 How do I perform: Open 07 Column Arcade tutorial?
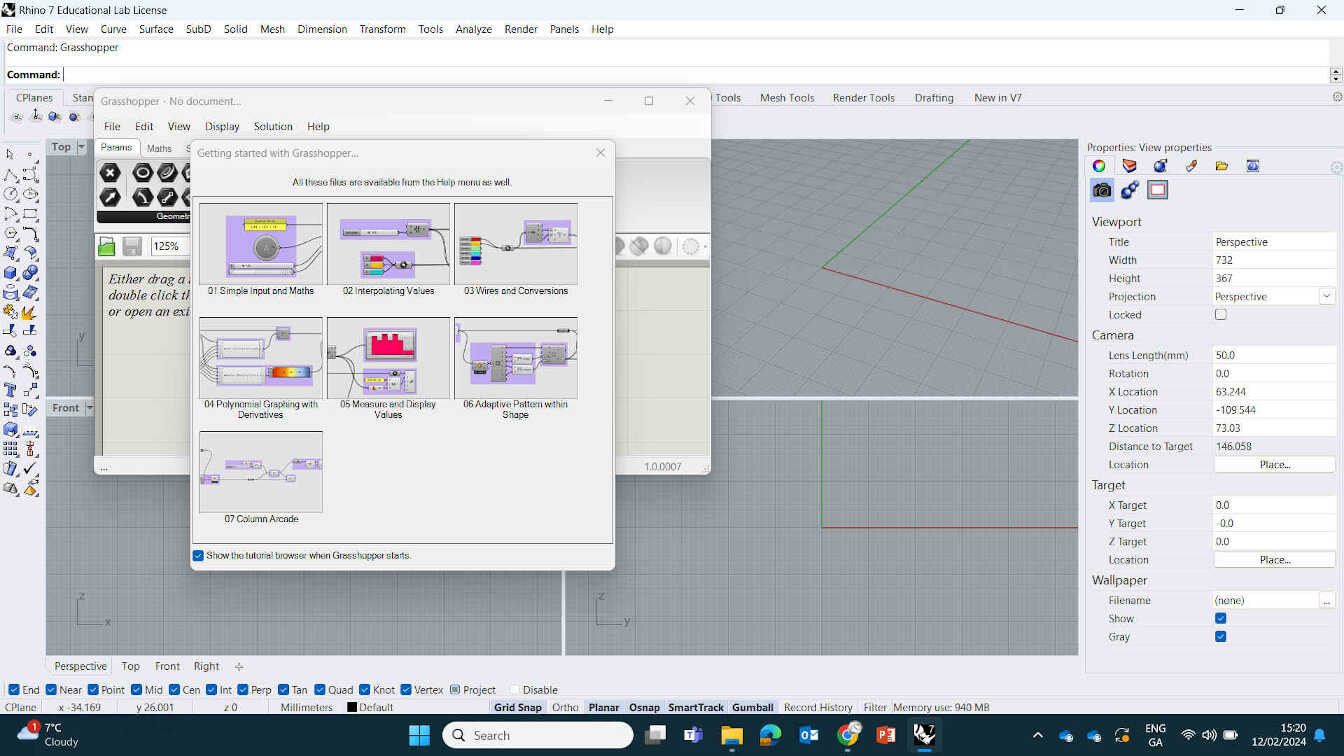[260, 478]
